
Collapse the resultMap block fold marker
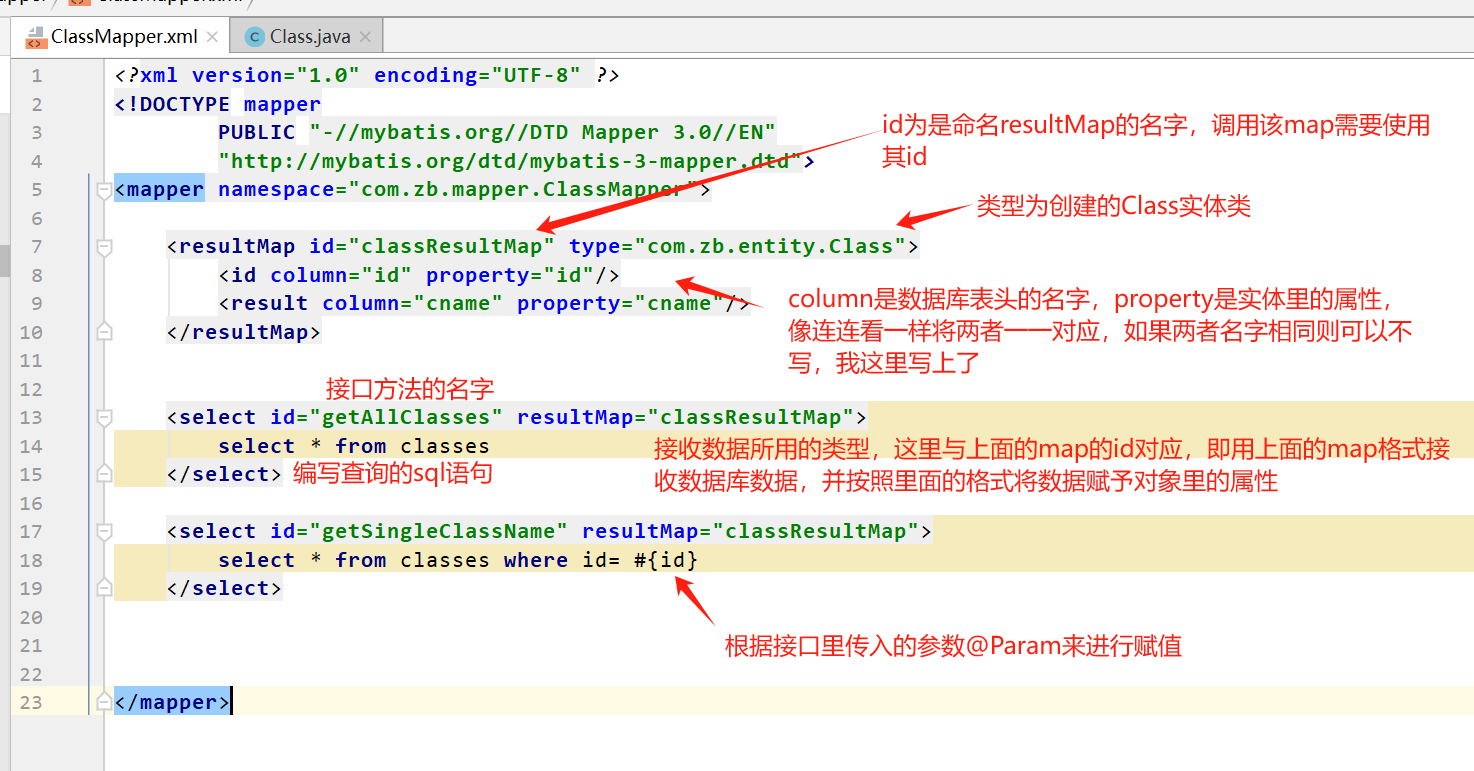point(103,244)
